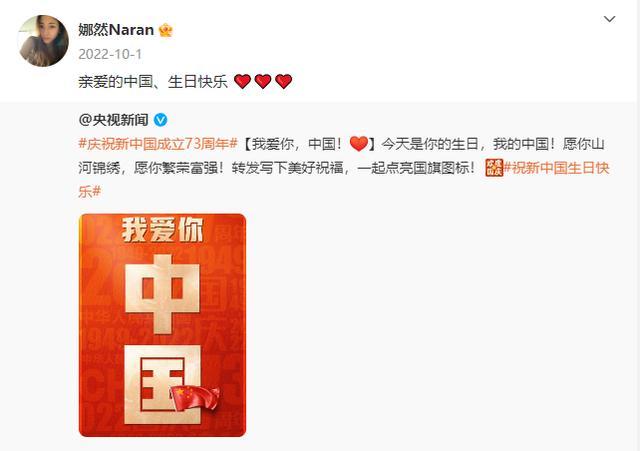Screen dimensions: 640x451
Task: Open the 我爱你中国 poster image
Action: point(162,325)
